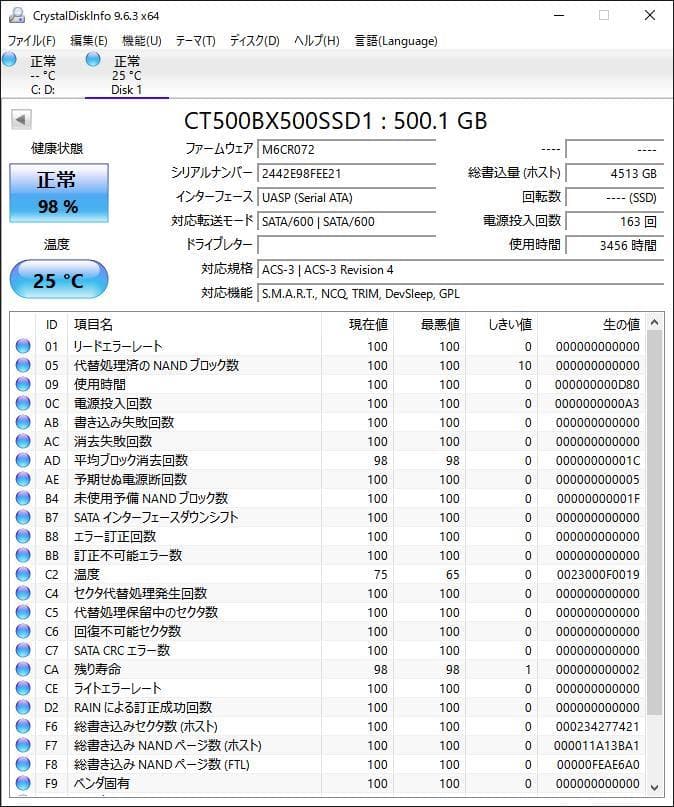Image resolution: width=674 pixels, height=807 pixels.
Task: Click the supported features field S.M.A.R.T., NCQ, TRIM
Action: tap(460, 293)
